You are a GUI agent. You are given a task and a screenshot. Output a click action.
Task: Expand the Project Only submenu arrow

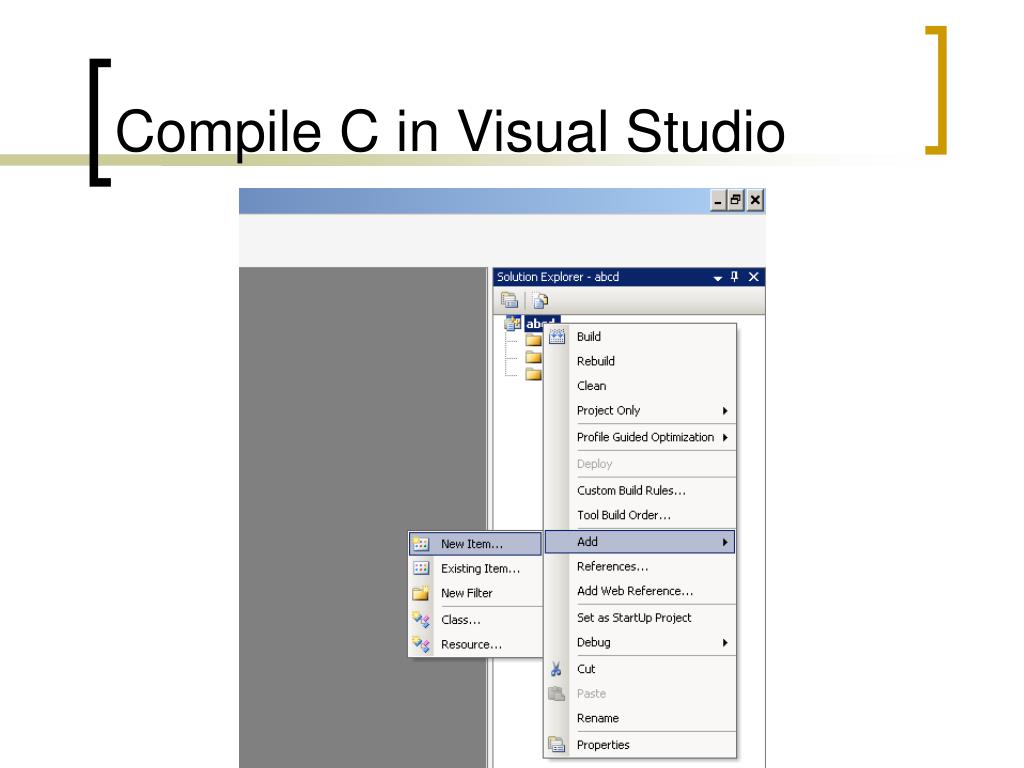click(x=725, y=411)
